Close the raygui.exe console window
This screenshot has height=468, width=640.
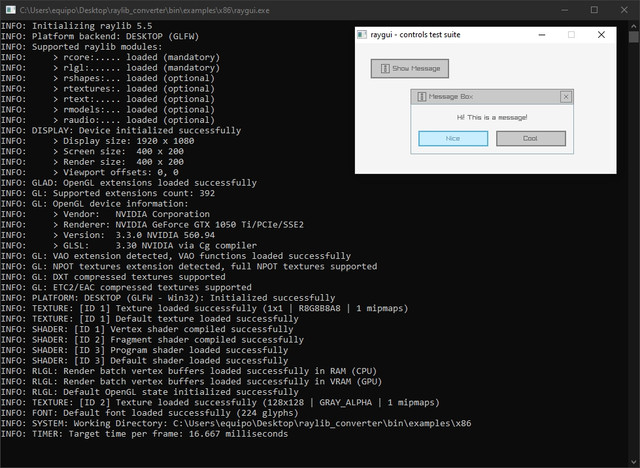[x=624, y=10]
